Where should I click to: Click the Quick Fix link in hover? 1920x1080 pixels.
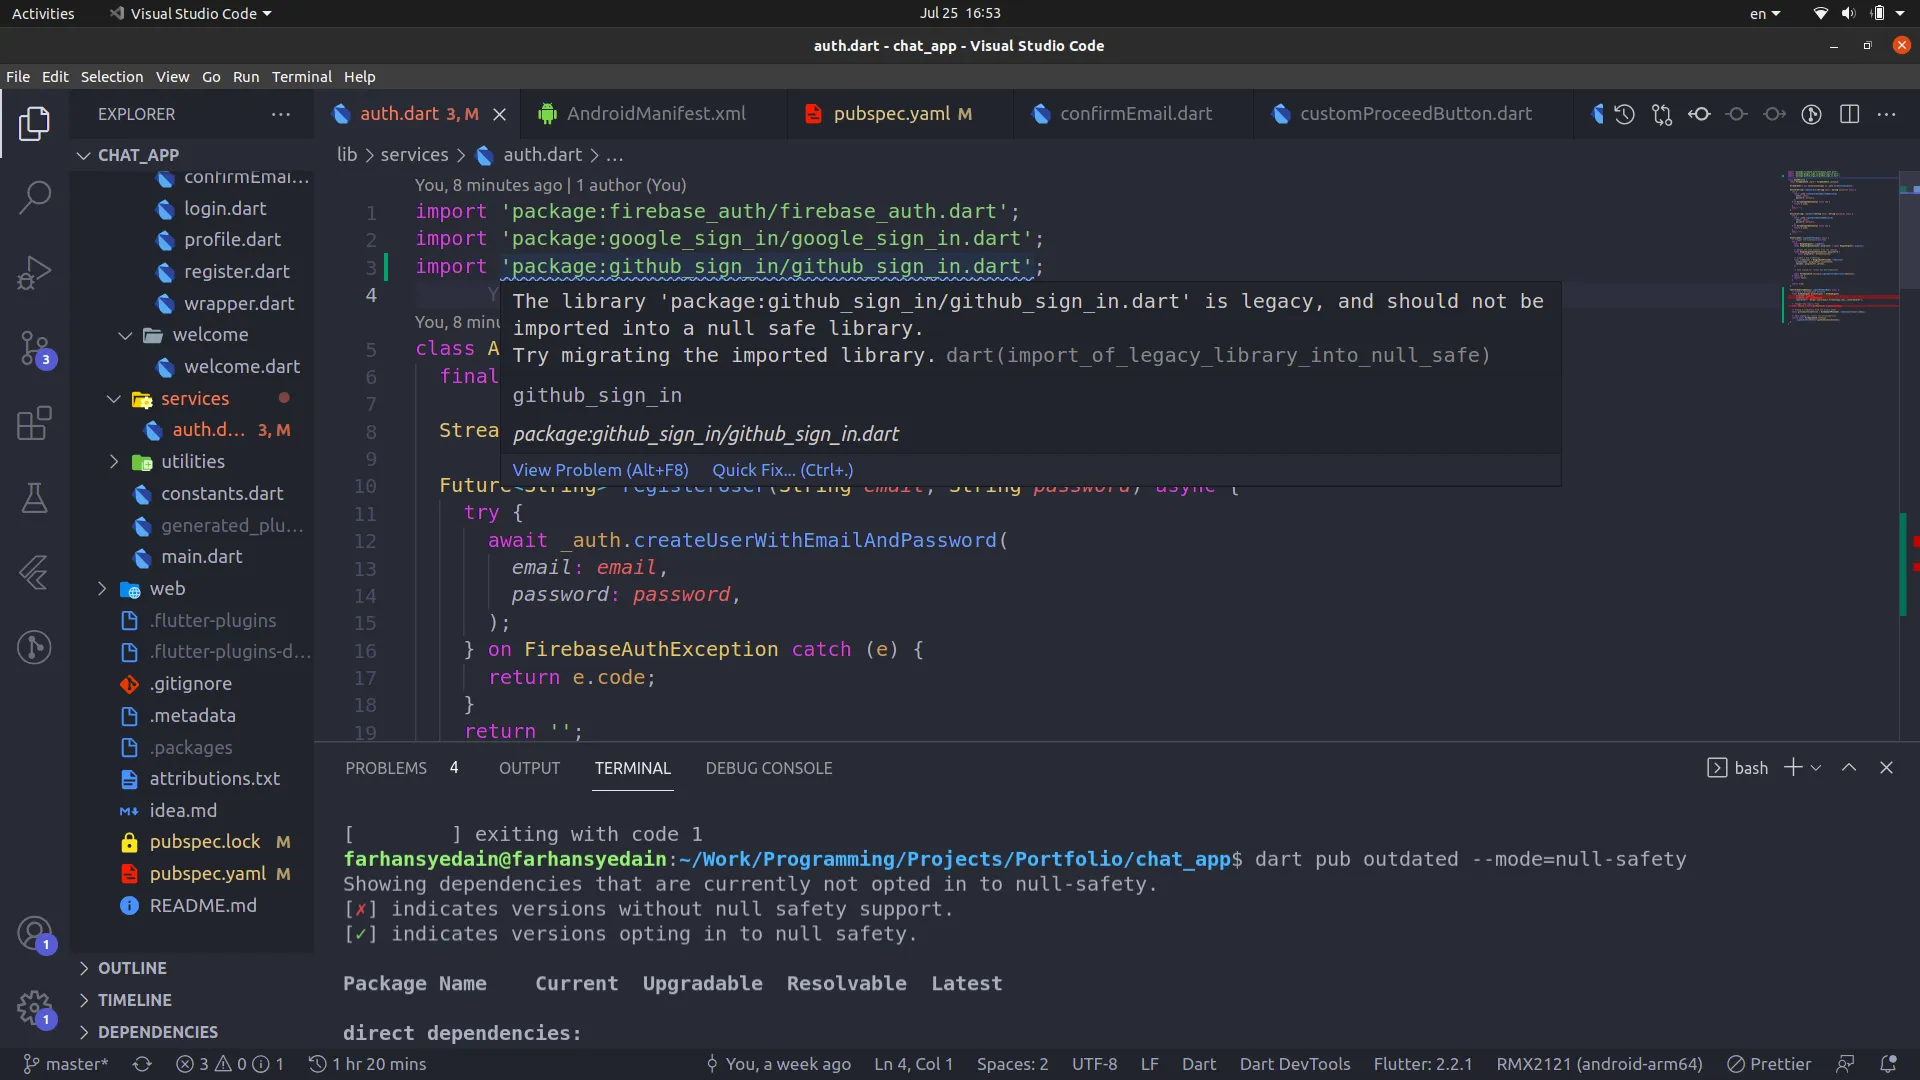coord(782,470)
